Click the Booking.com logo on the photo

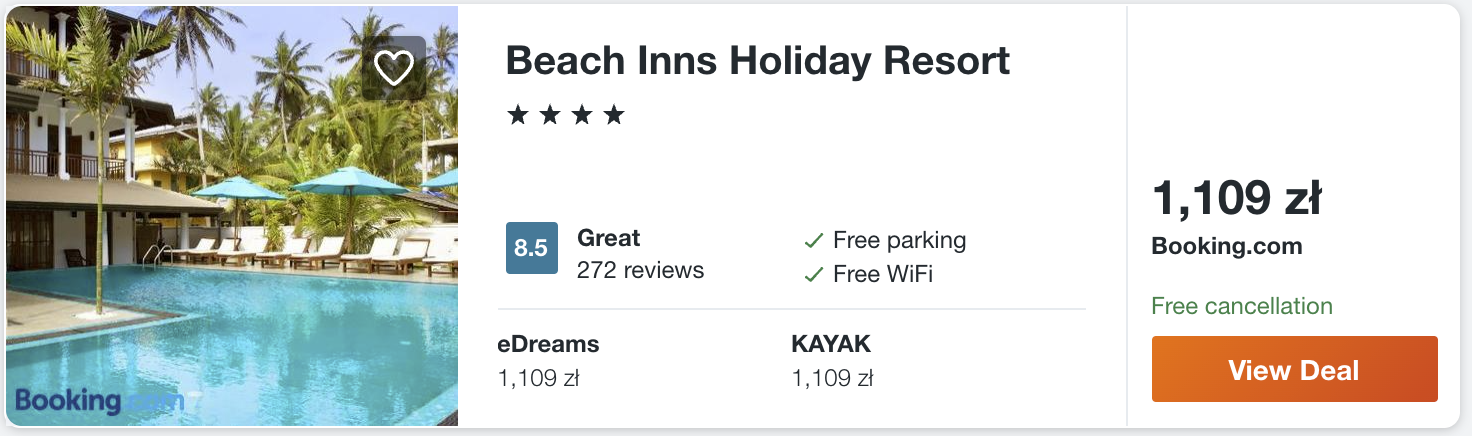pyautogui.click(x=99, y=401)
